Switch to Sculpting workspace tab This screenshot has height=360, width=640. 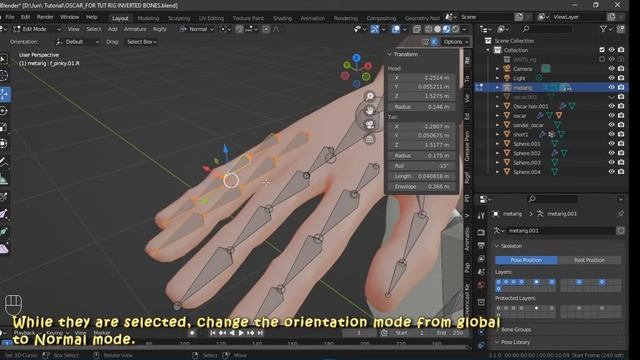(179, 18)
